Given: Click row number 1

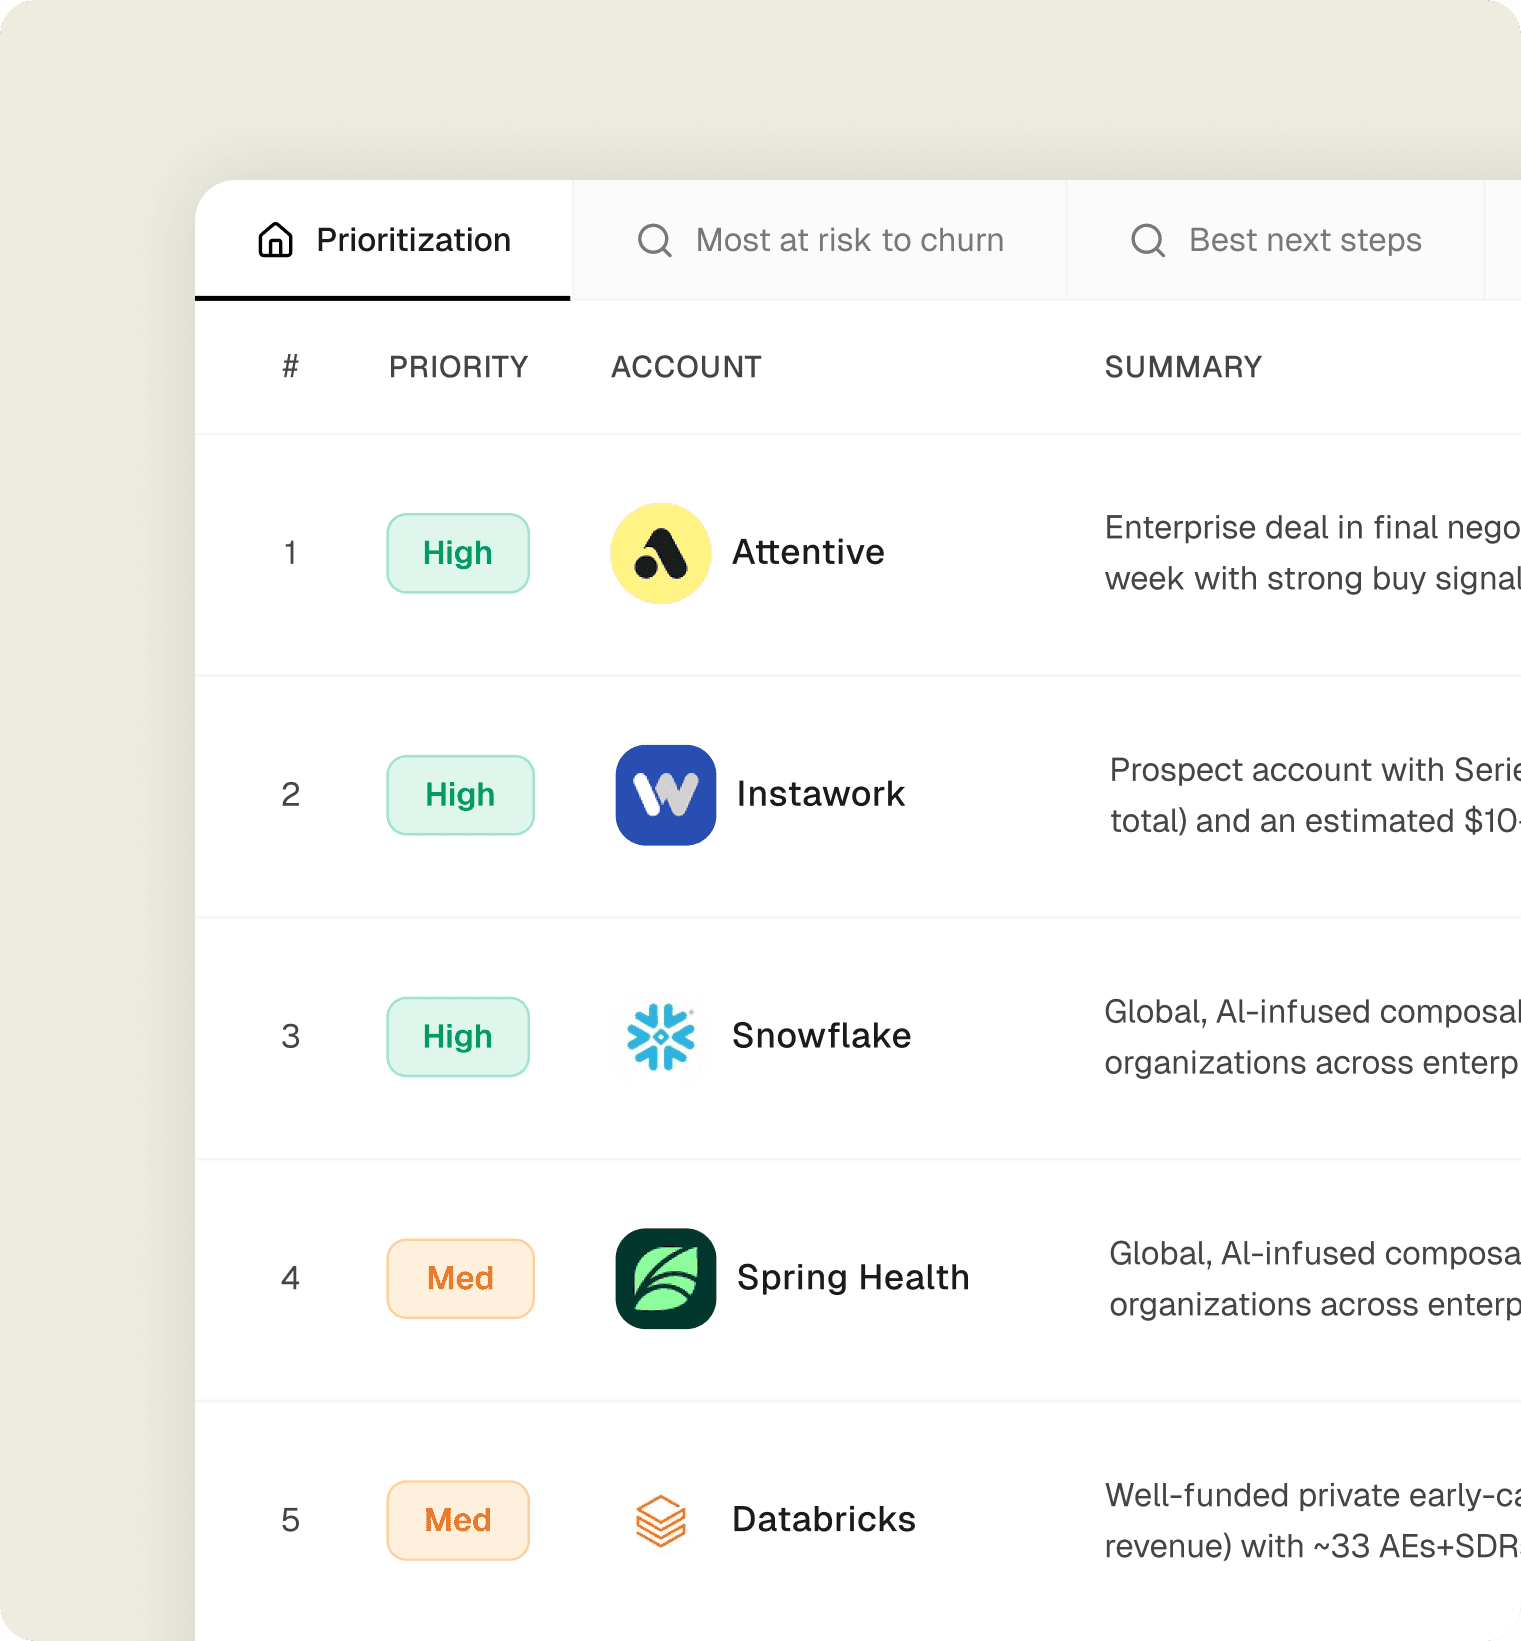Looking at the screenshot, I should tap(290, 553).
